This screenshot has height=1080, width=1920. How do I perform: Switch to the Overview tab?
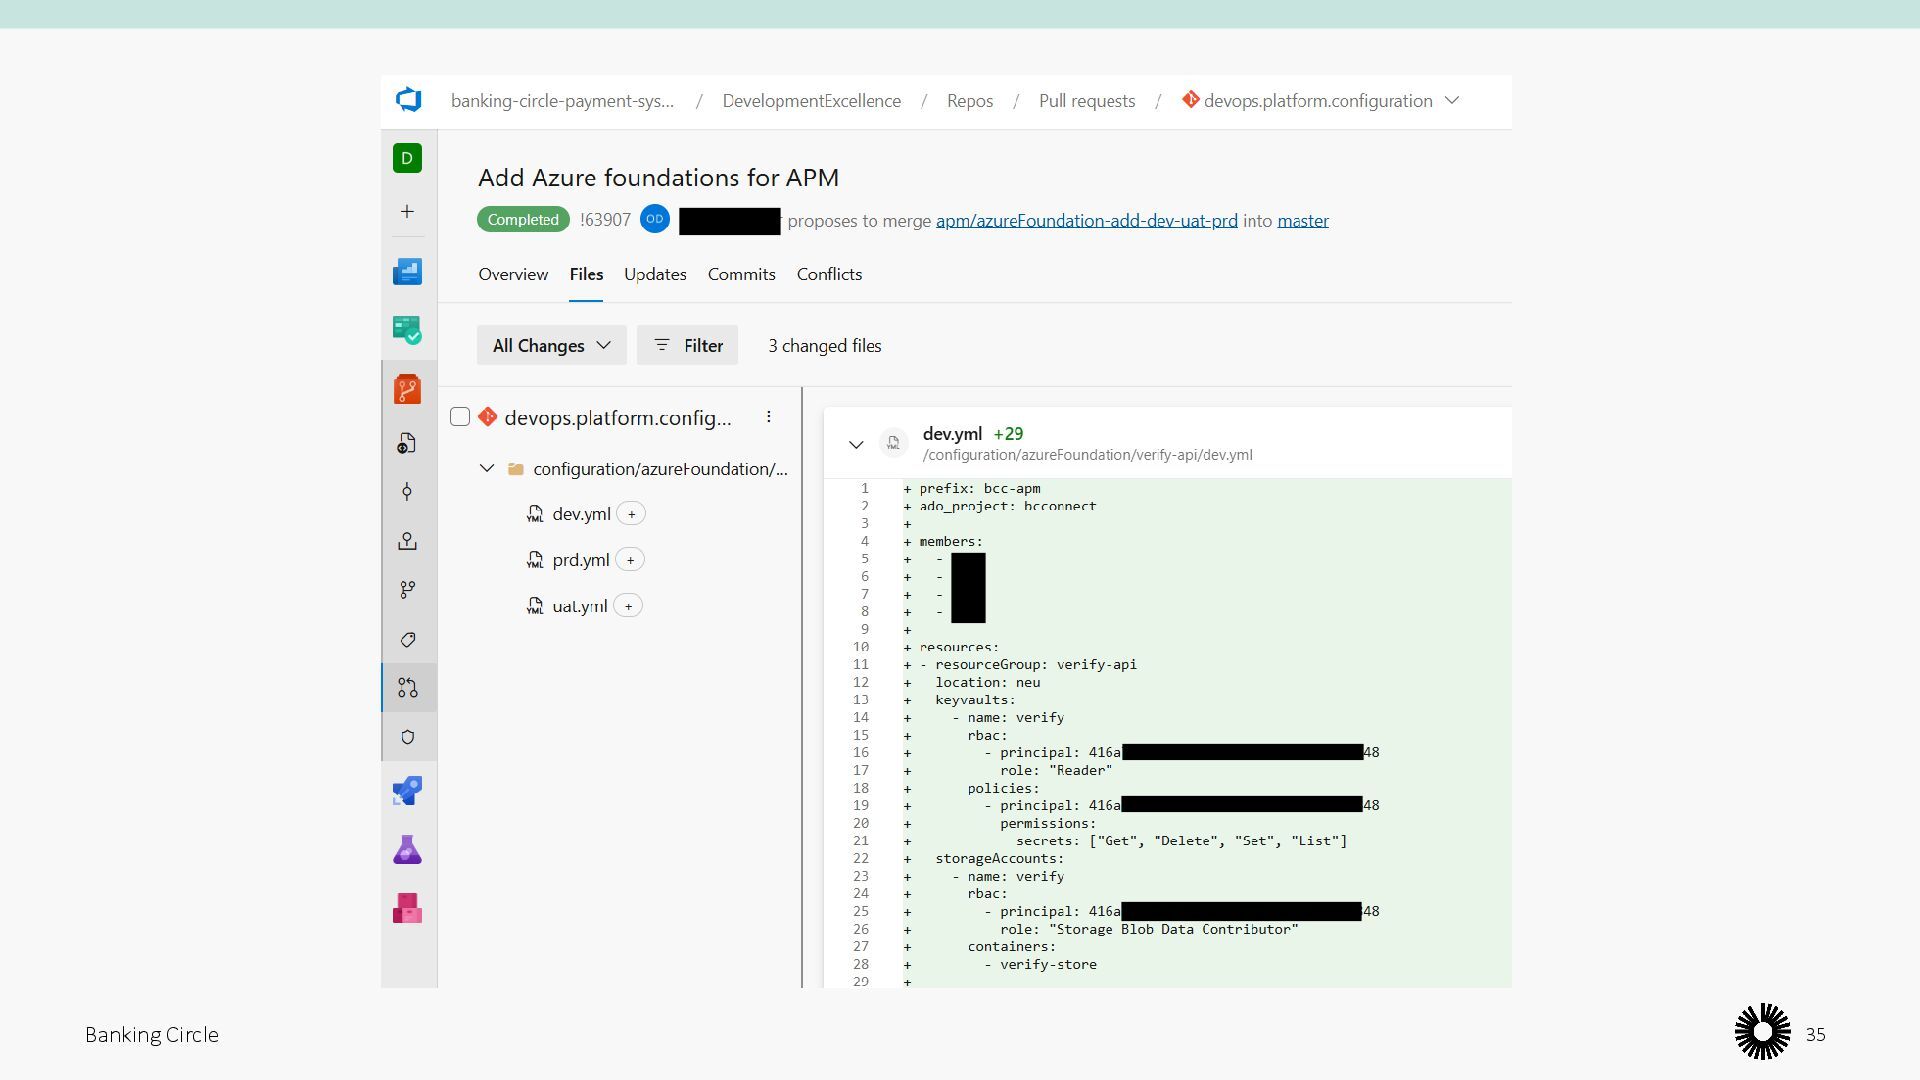click(513, 274)
